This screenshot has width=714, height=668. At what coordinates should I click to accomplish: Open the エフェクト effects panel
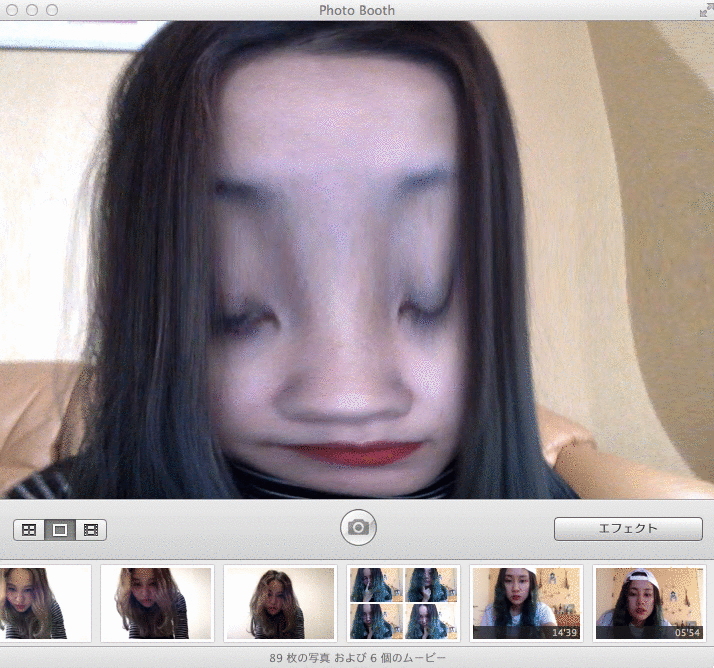[x=628, y=529]
